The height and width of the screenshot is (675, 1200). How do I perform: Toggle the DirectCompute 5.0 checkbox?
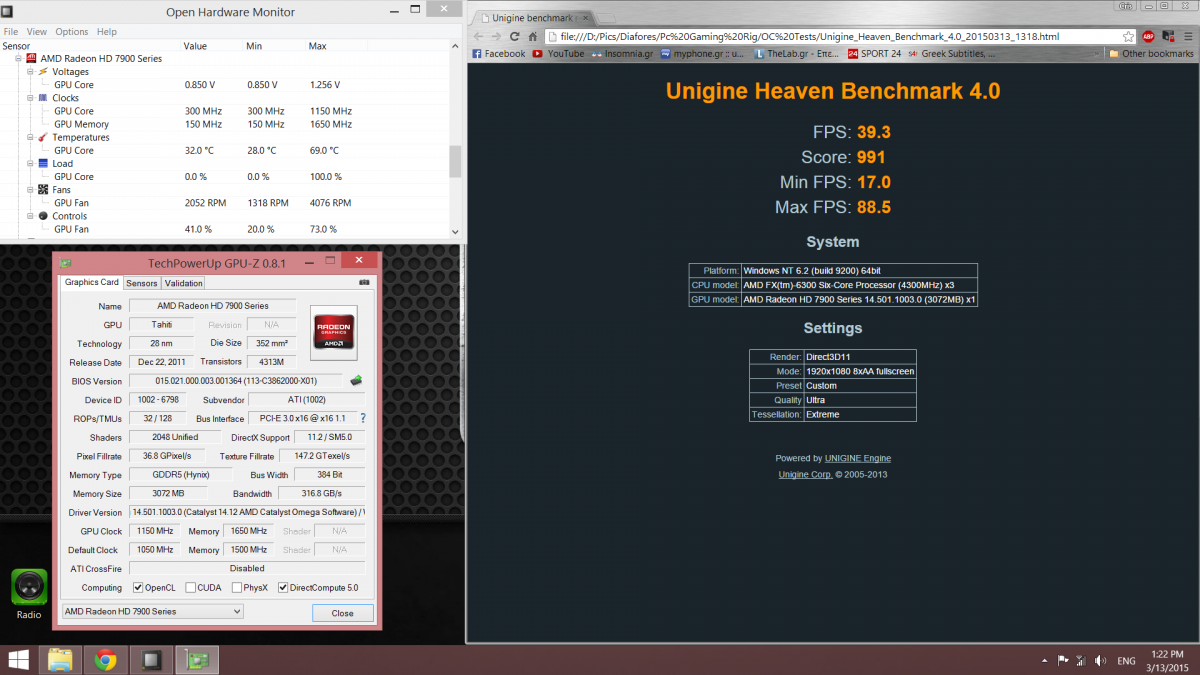[283, 588]
